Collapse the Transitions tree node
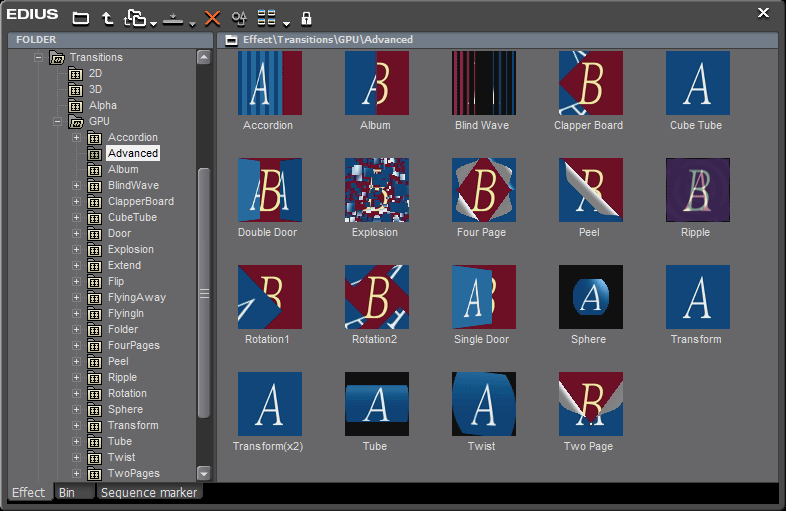 click(x=39, y=58)
